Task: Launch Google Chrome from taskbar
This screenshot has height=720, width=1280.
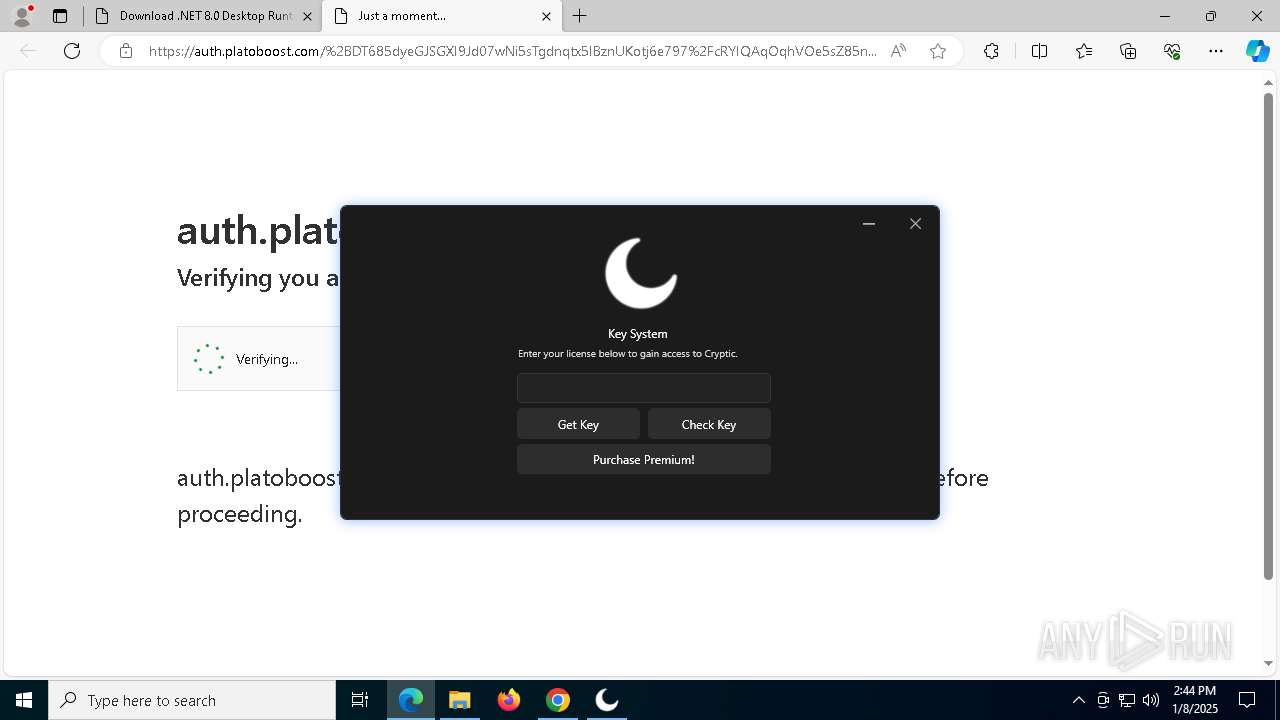Action: (x=558, y=700)
